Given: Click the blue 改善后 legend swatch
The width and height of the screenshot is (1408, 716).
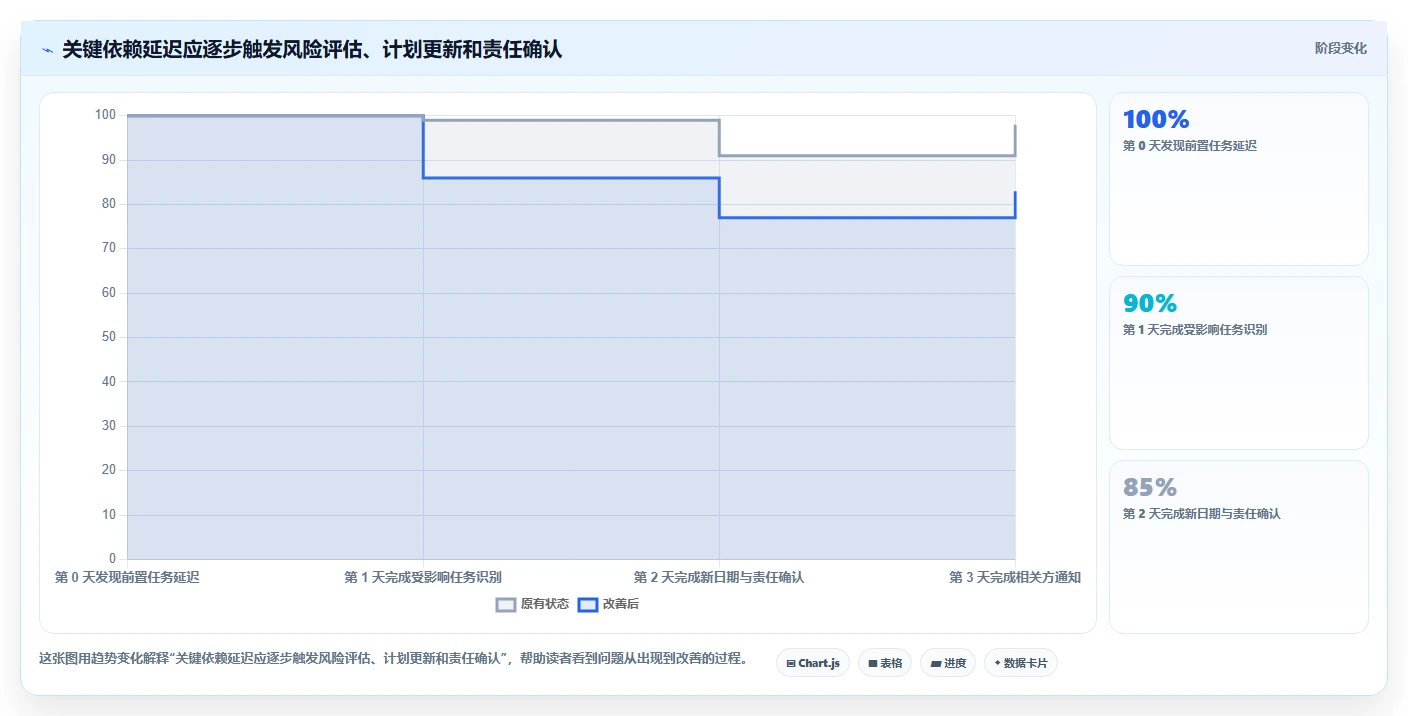Looking at the screenshot, I should click(x=588, y=604).
